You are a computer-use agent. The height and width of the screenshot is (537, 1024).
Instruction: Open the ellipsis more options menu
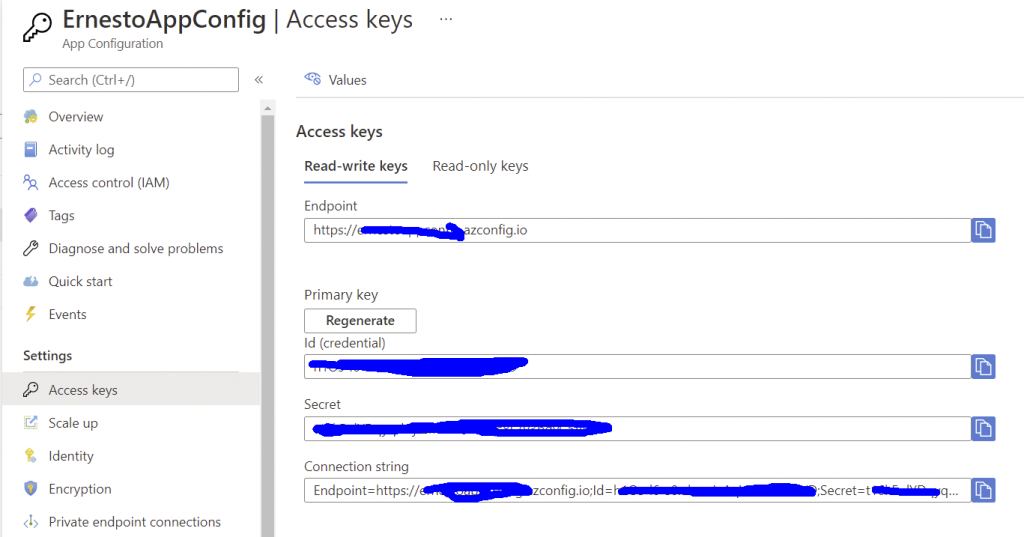446,20
